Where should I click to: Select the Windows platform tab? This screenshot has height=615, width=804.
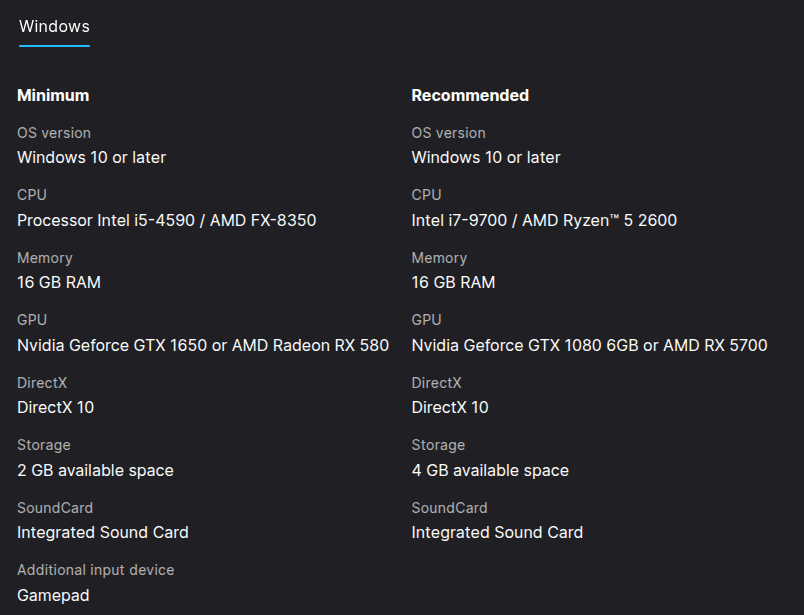(x=54, y=27)
